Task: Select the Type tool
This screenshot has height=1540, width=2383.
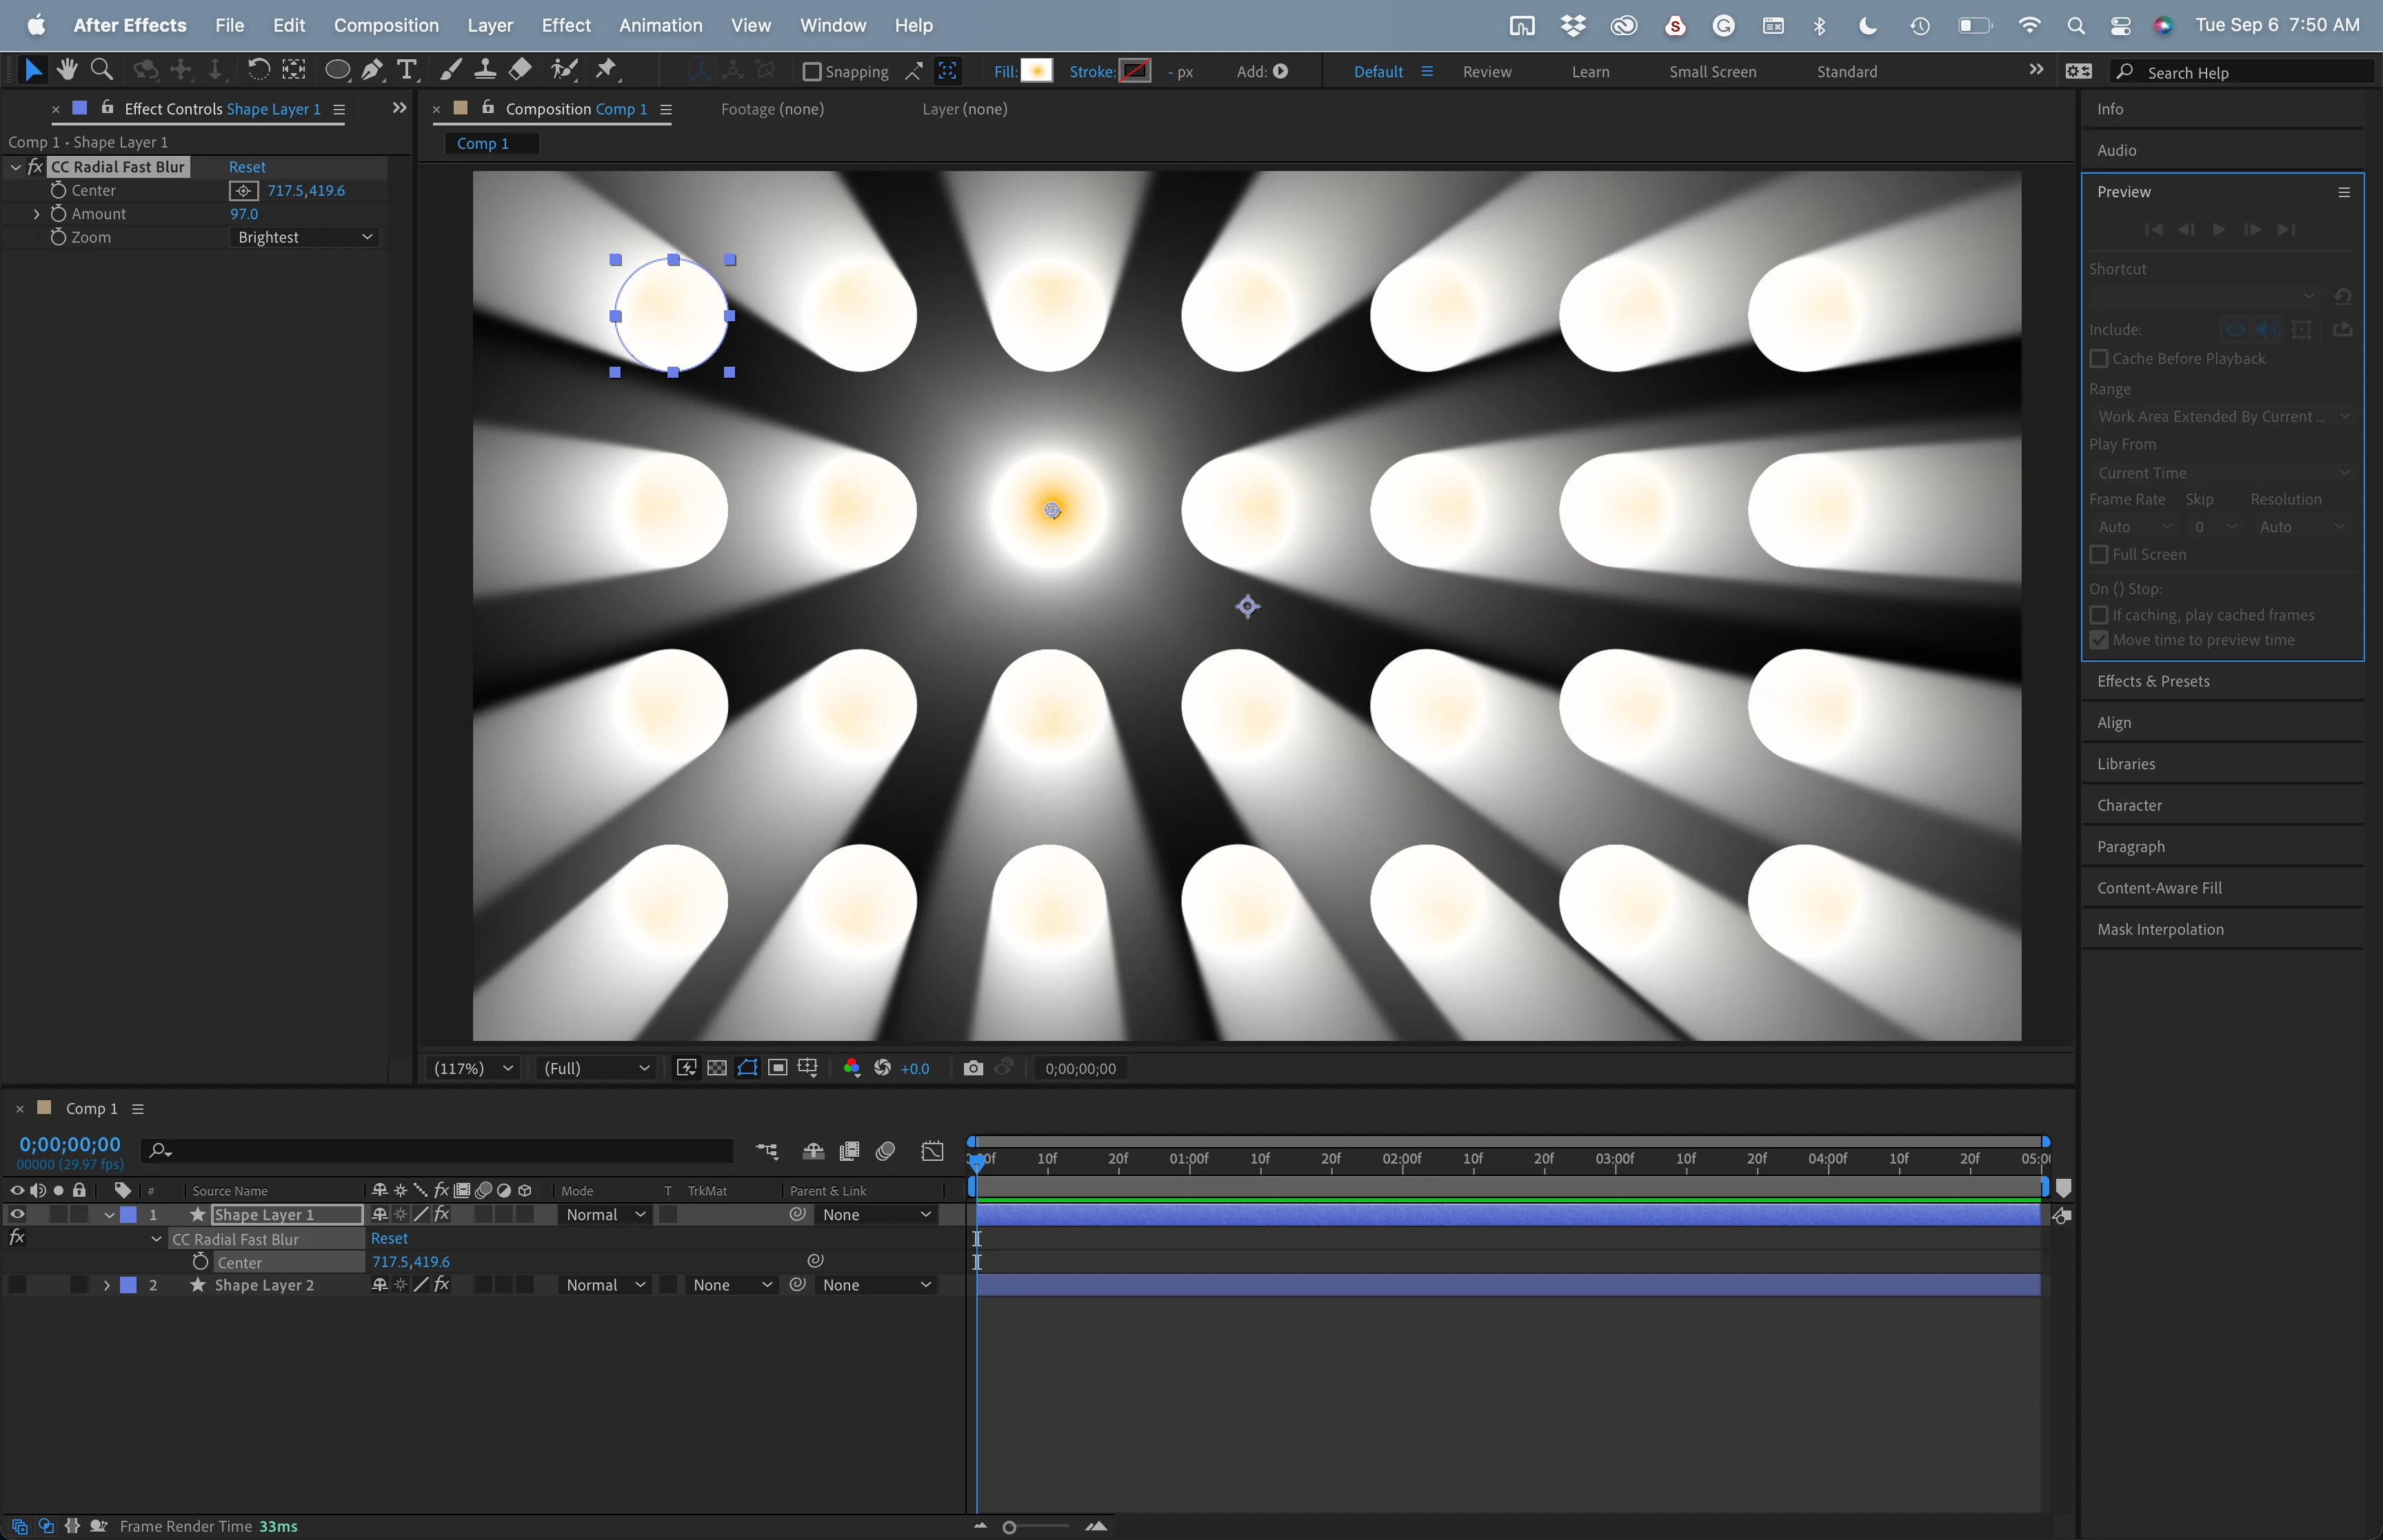Action: point(406,70)
